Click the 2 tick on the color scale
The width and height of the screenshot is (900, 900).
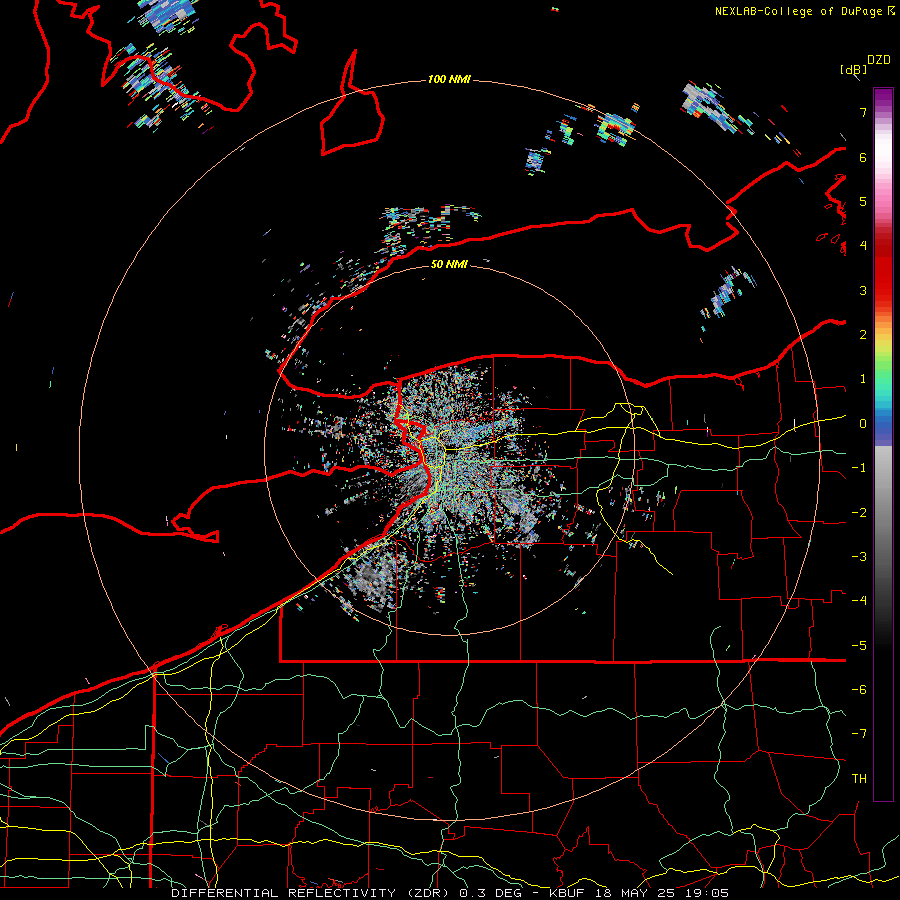[x=863, y=335]
